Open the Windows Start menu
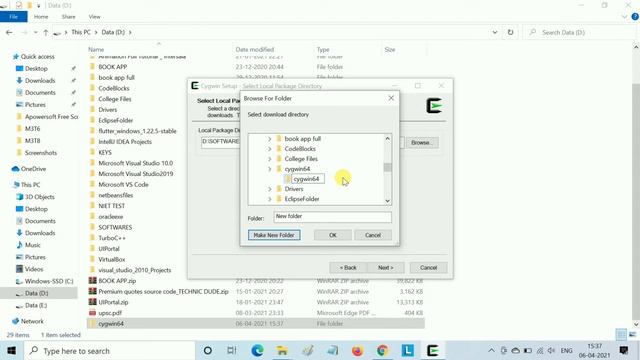 (11, 351)
